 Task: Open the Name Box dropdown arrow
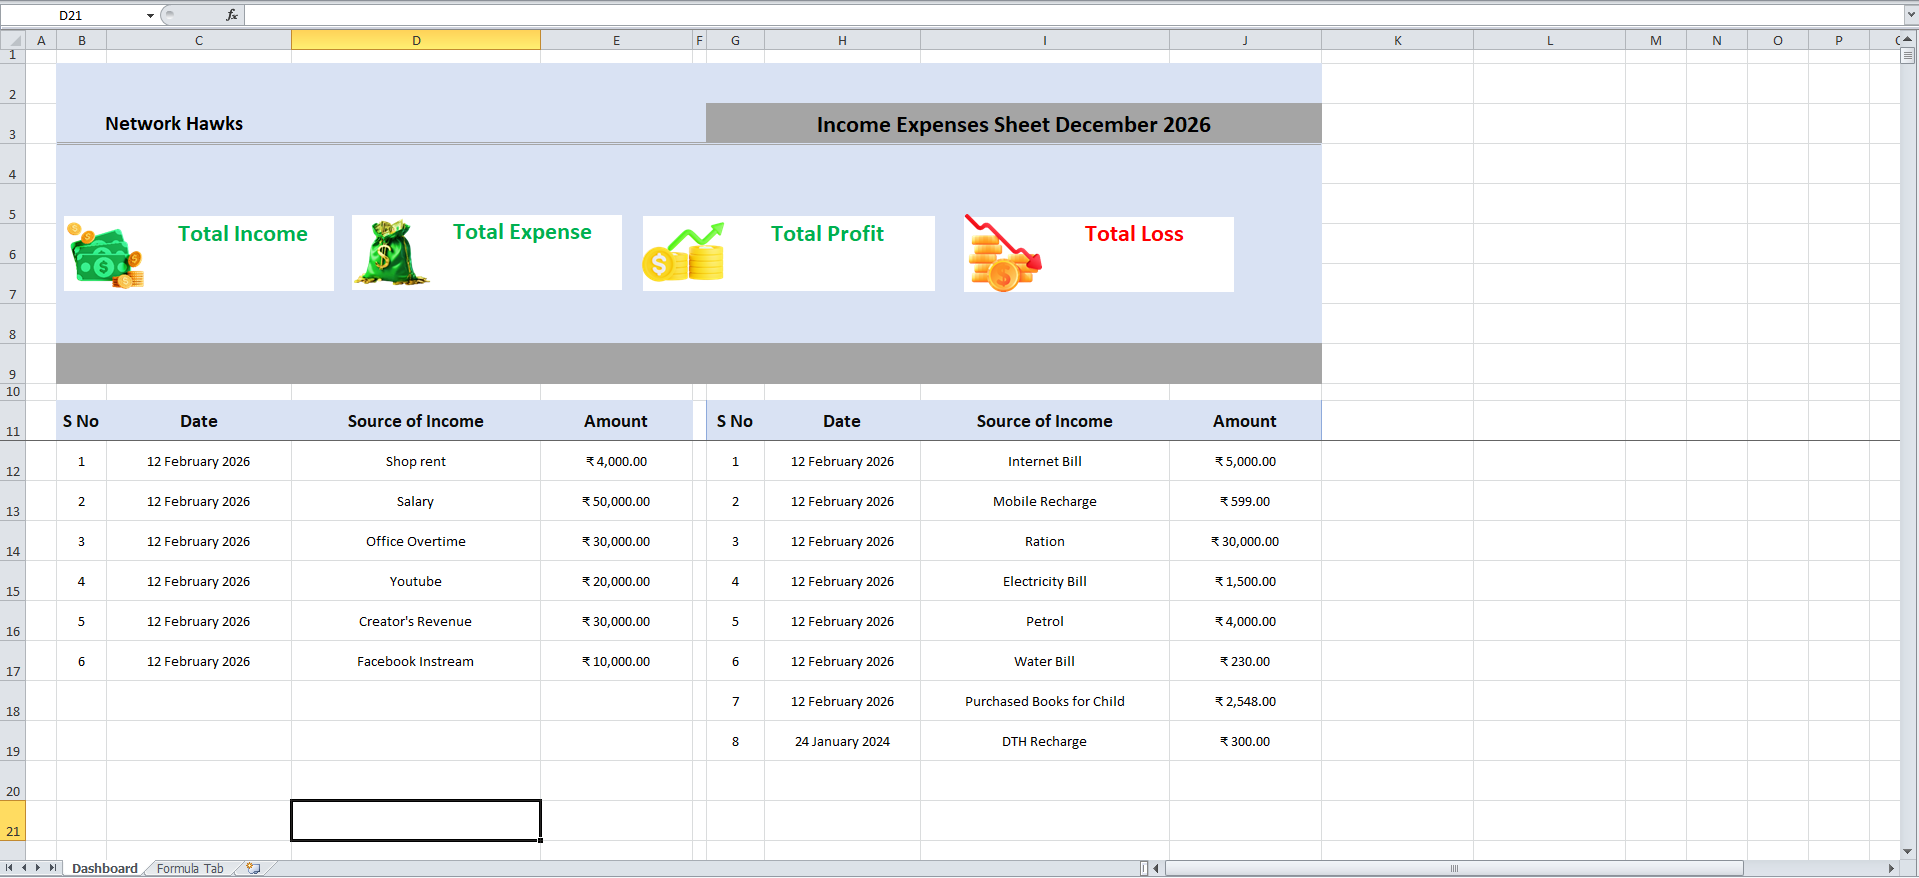pyautogui.click(x=150, y=15)
